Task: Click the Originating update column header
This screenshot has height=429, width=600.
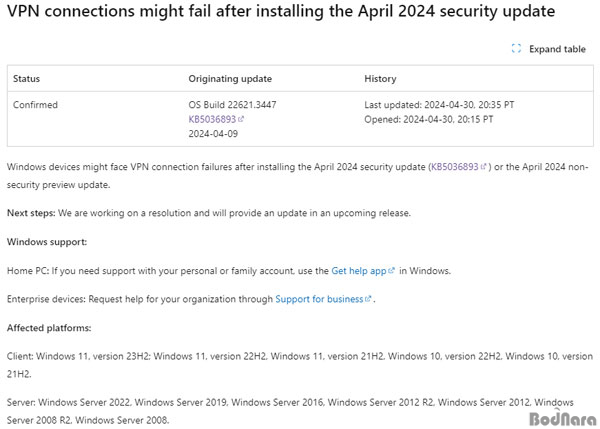Action: 230,79
